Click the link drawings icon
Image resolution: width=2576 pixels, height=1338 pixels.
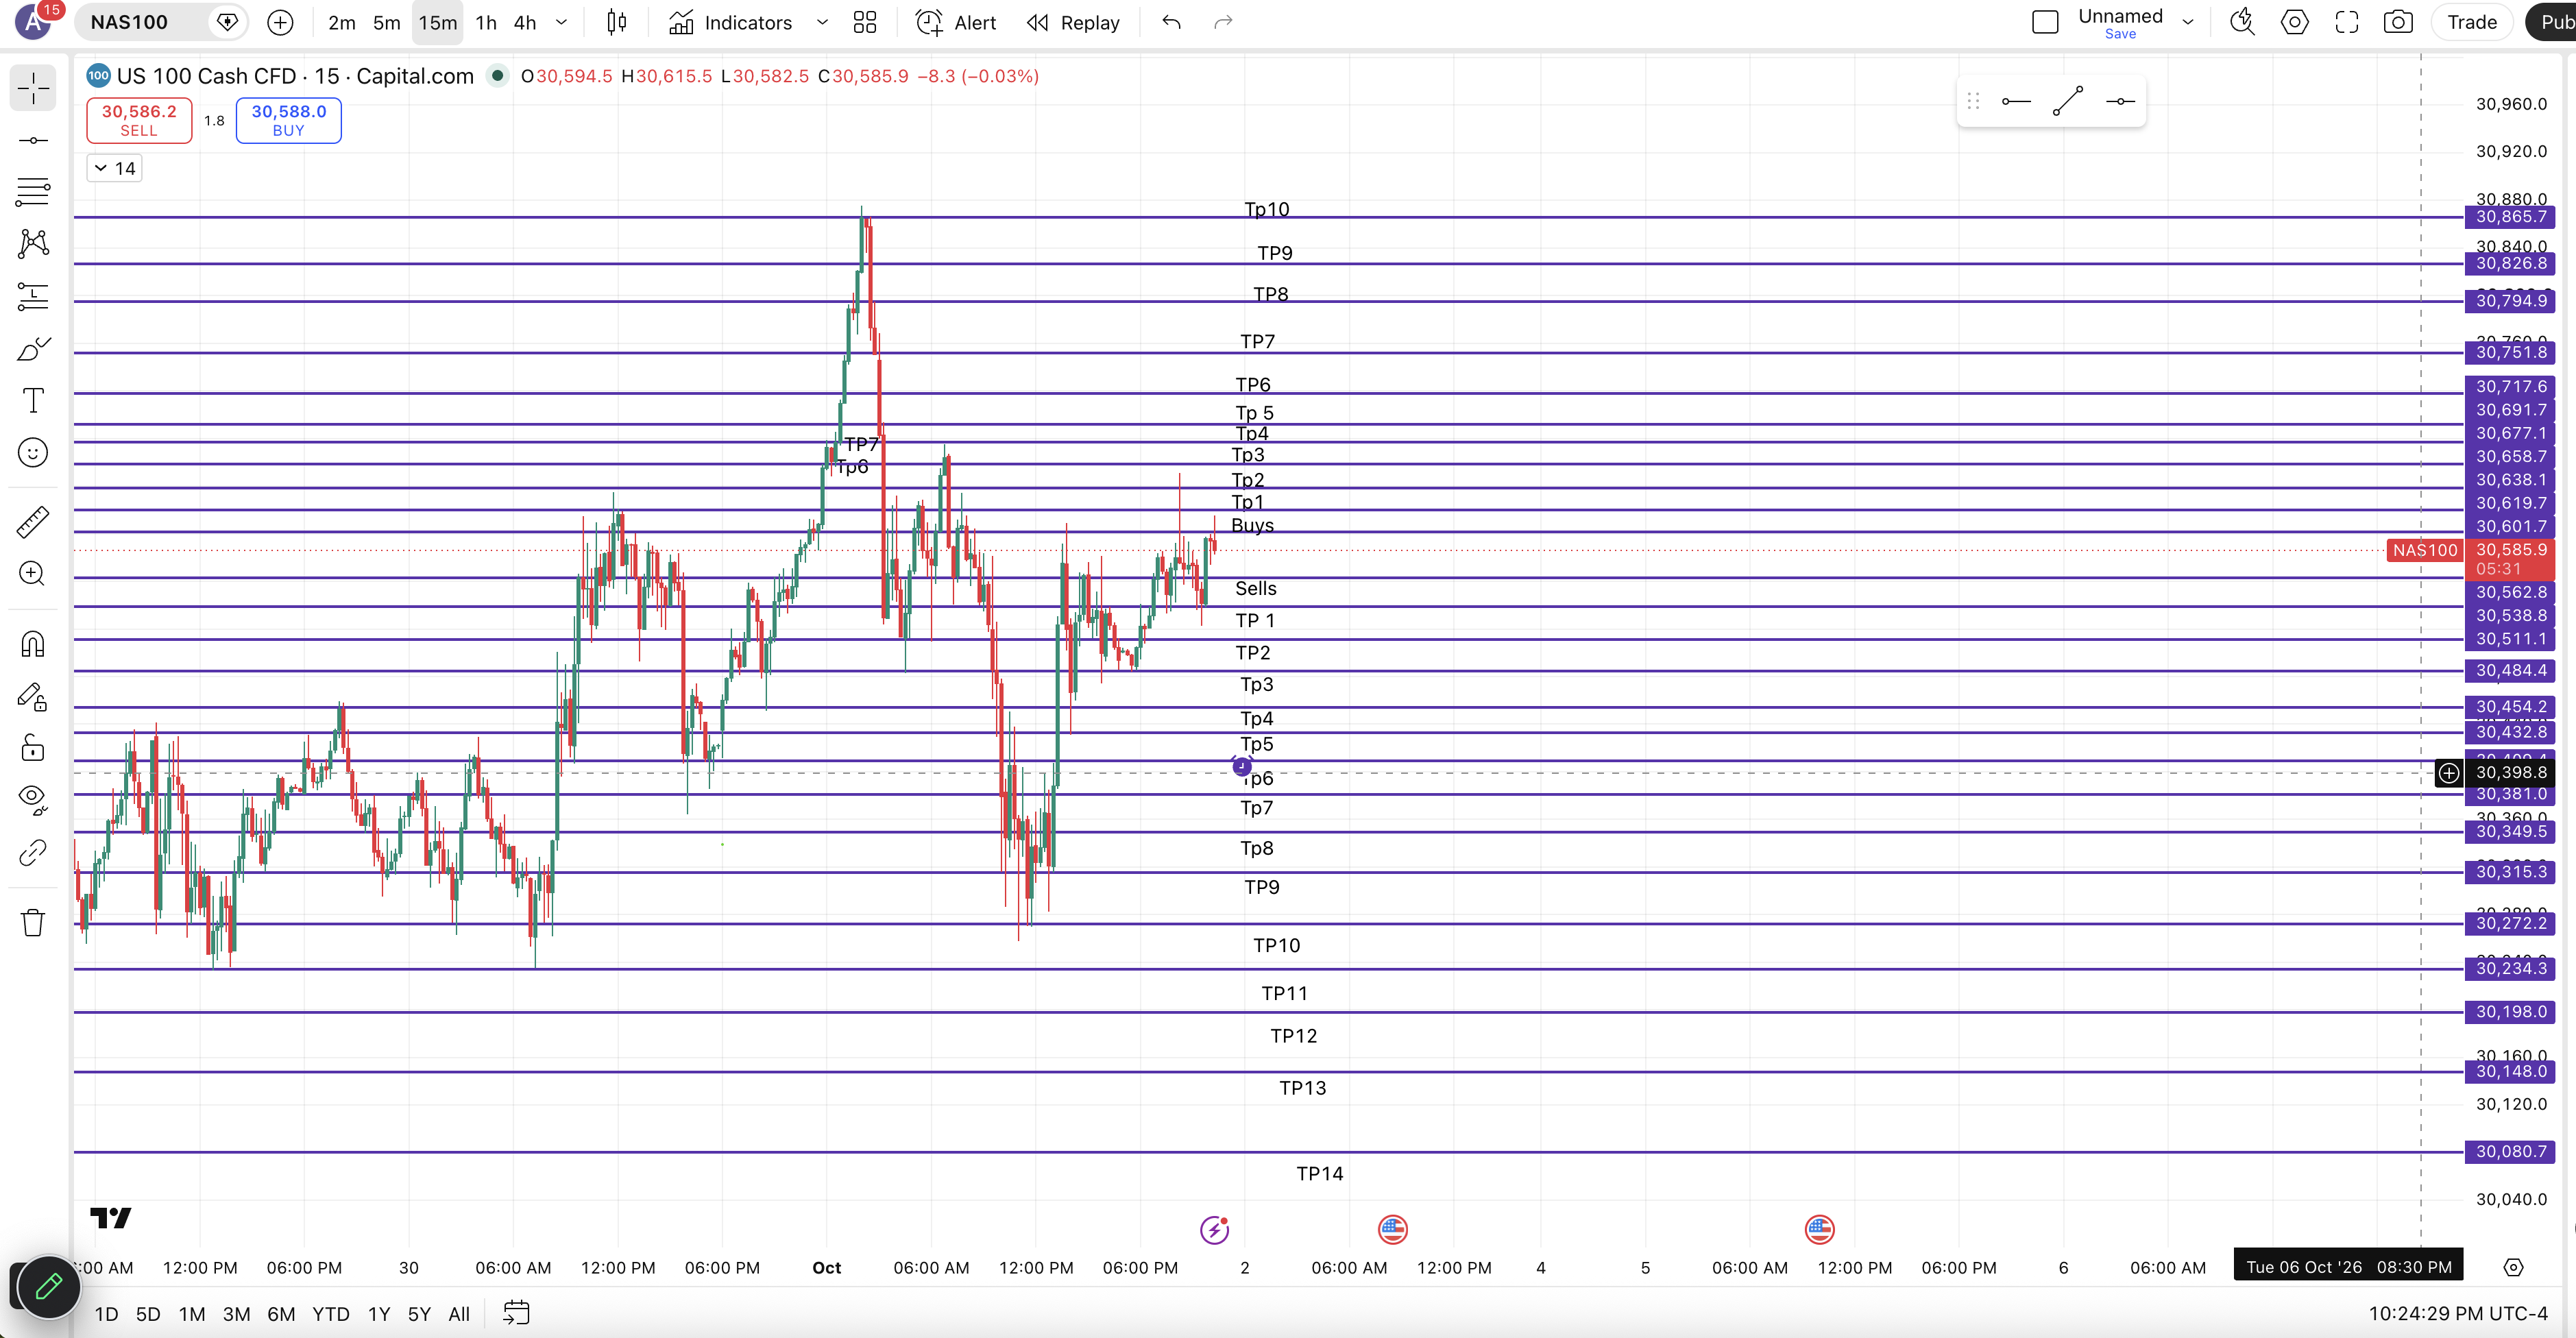pyautogui.click(x=33, y=852)
